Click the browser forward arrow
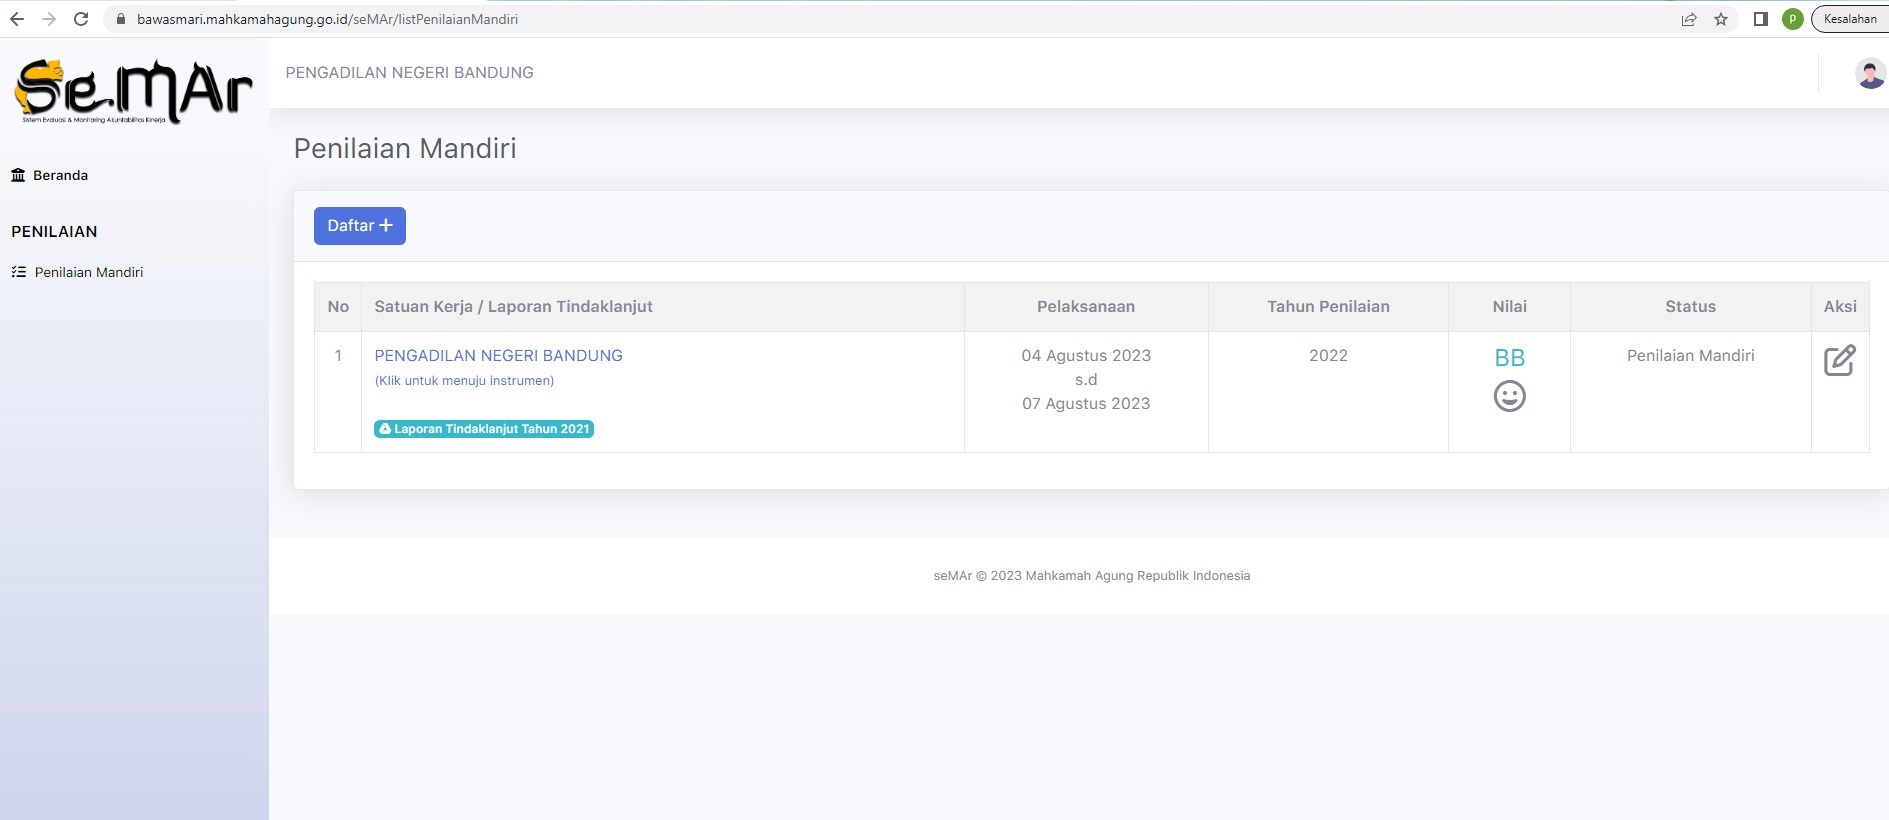Screen dimensions: 1889x820 click(x=49, y=19)
